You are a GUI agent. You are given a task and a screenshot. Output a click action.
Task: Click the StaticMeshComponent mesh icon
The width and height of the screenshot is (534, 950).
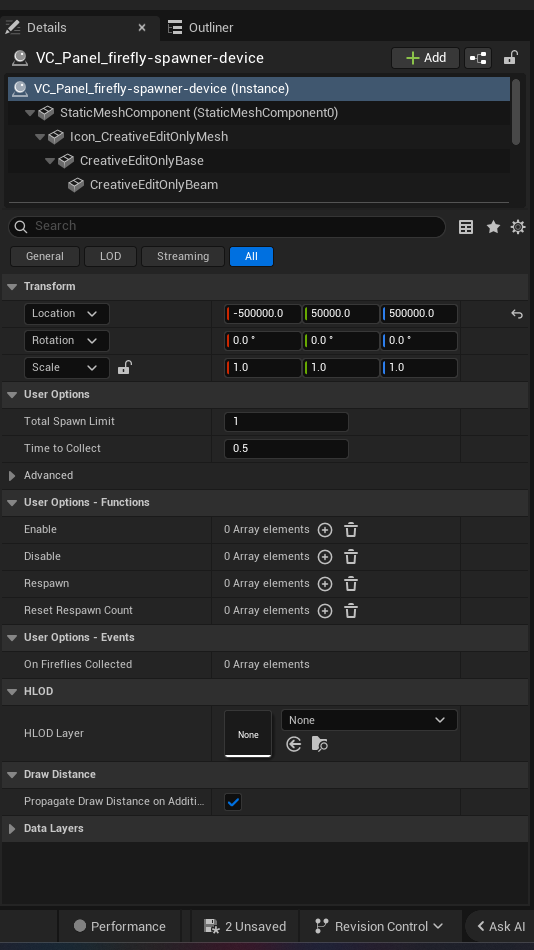pyautogui.click(x=45, y=113)
